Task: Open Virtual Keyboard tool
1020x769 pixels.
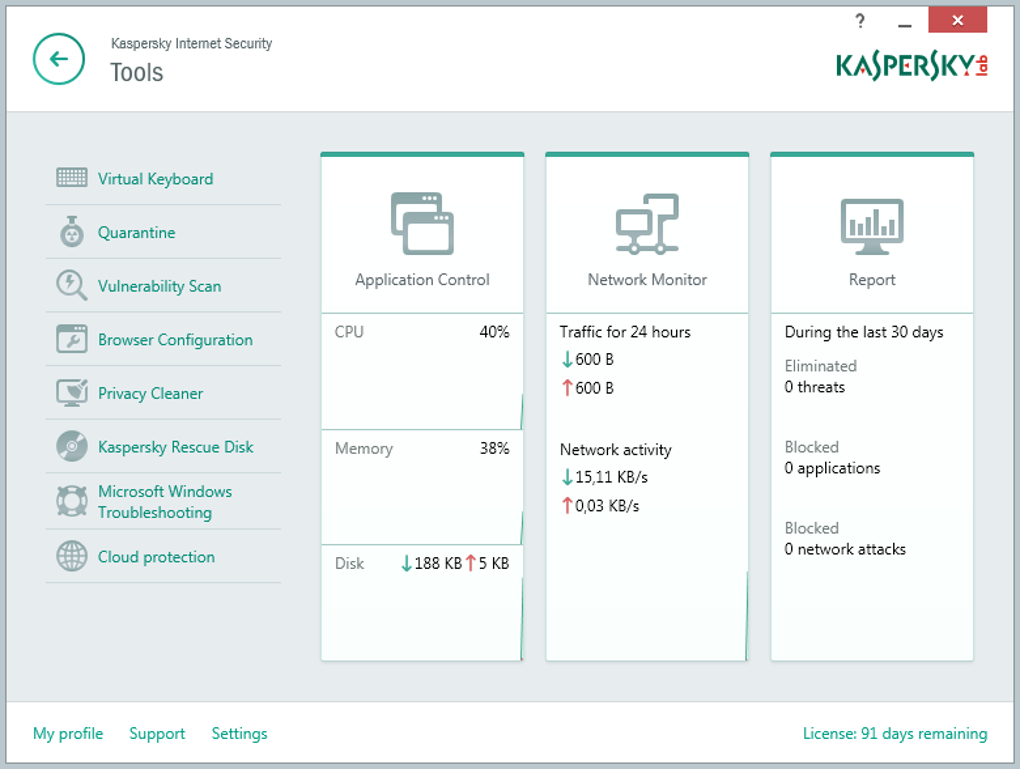Action: [x=155, y=179]
